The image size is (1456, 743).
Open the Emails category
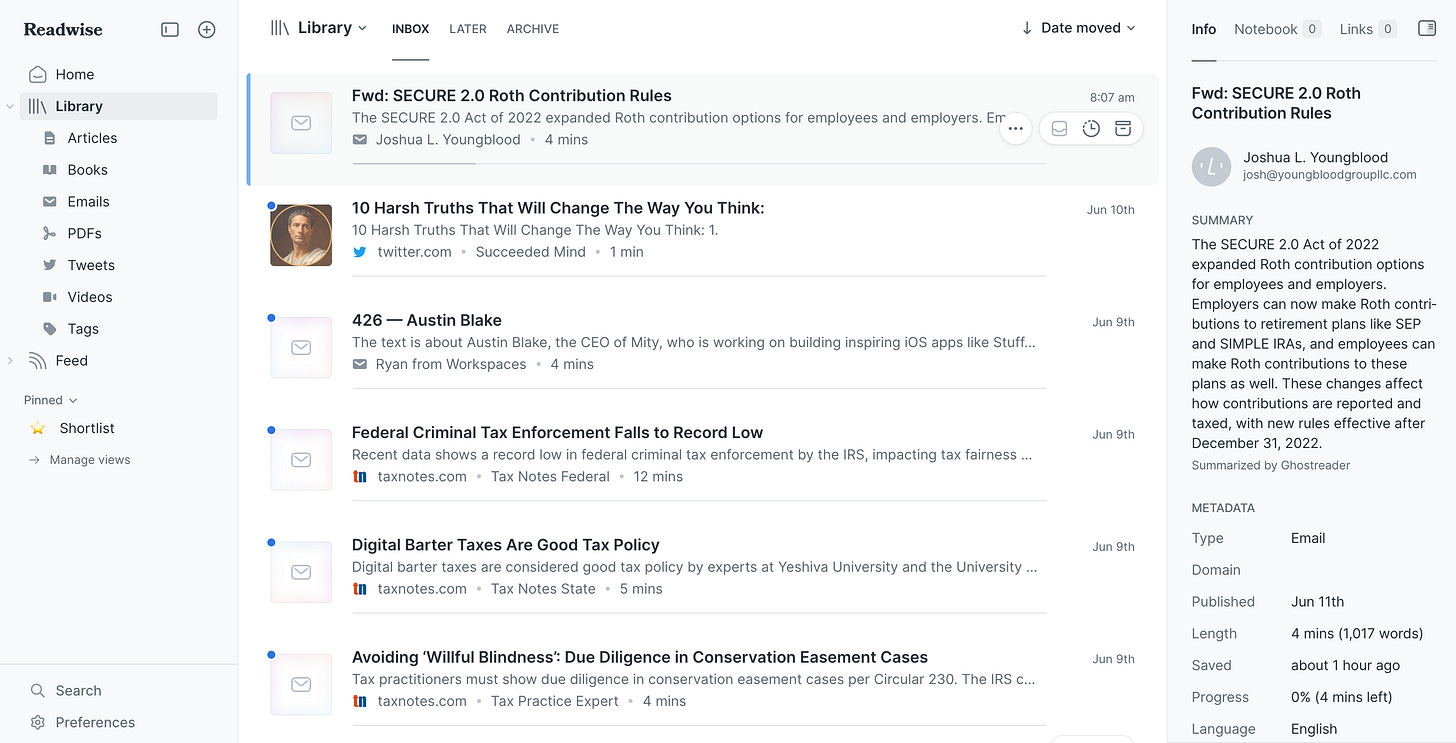pos(88,202)
